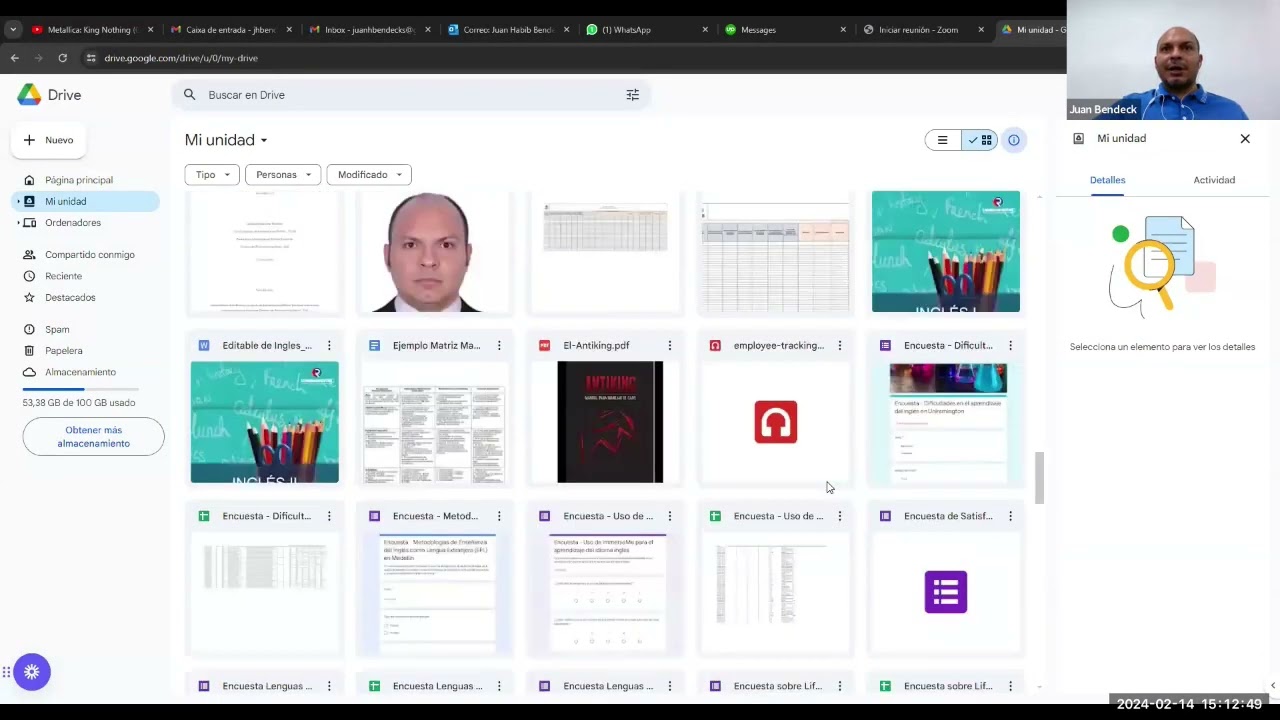This screenshot has width=1280, height=720.
Task: Open employee-tracking file thumbnail
Action: [776, 422]
